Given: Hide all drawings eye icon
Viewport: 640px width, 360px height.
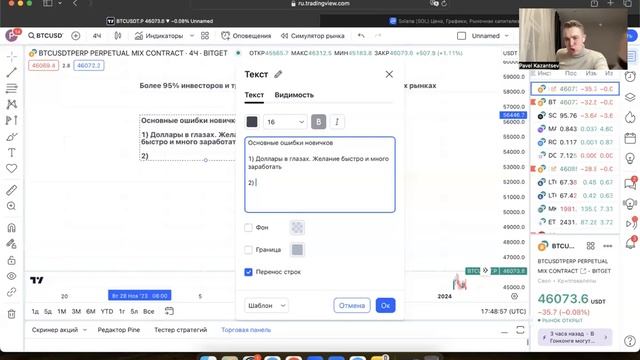Looking at the screenshot, I should (11, 276).
